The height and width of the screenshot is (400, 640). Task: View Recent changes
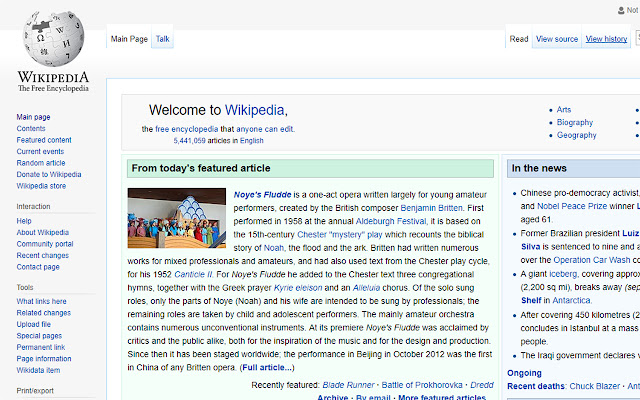click(43, 255)
